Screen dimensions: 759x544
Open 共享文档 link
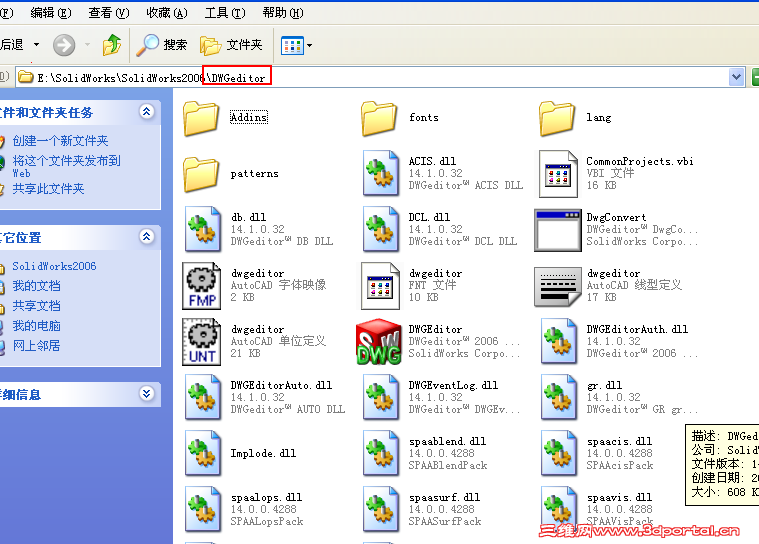tap(36, 306)
